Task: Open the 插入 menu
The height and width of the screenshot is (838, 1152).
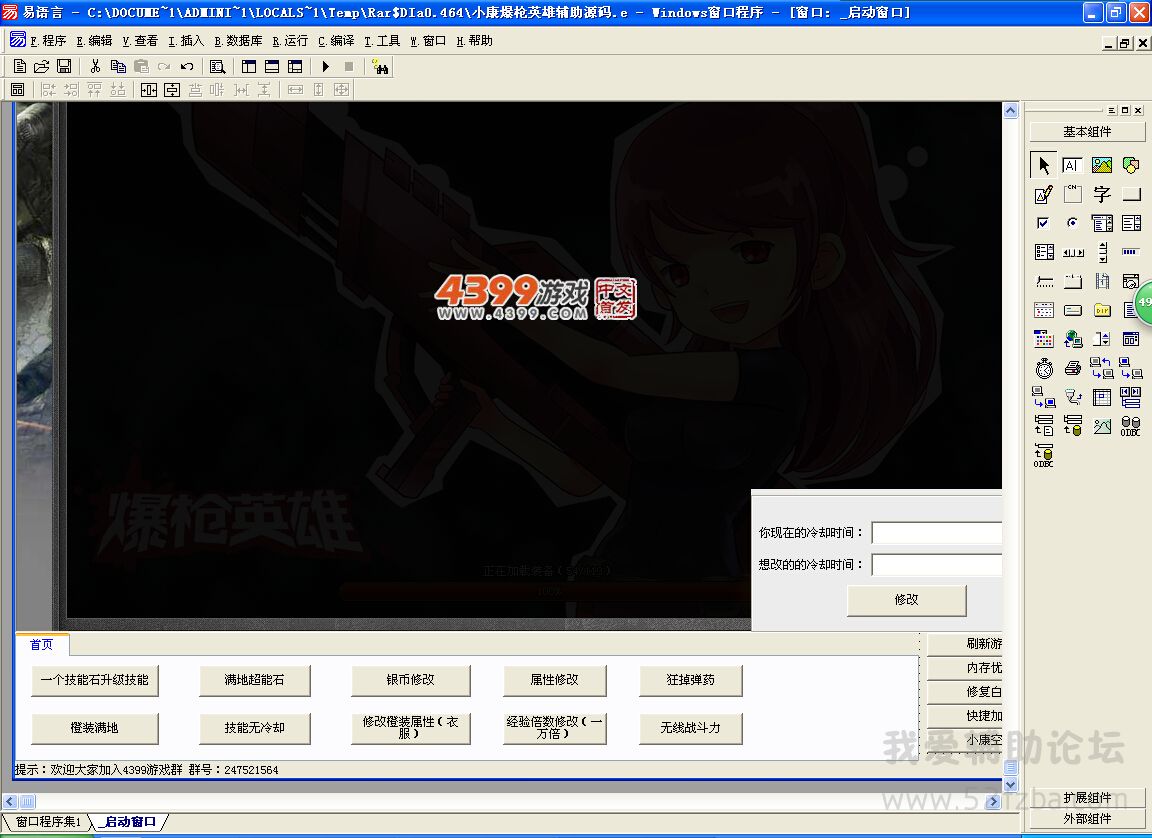Action: pyautogui.click(x=186, y=41)
